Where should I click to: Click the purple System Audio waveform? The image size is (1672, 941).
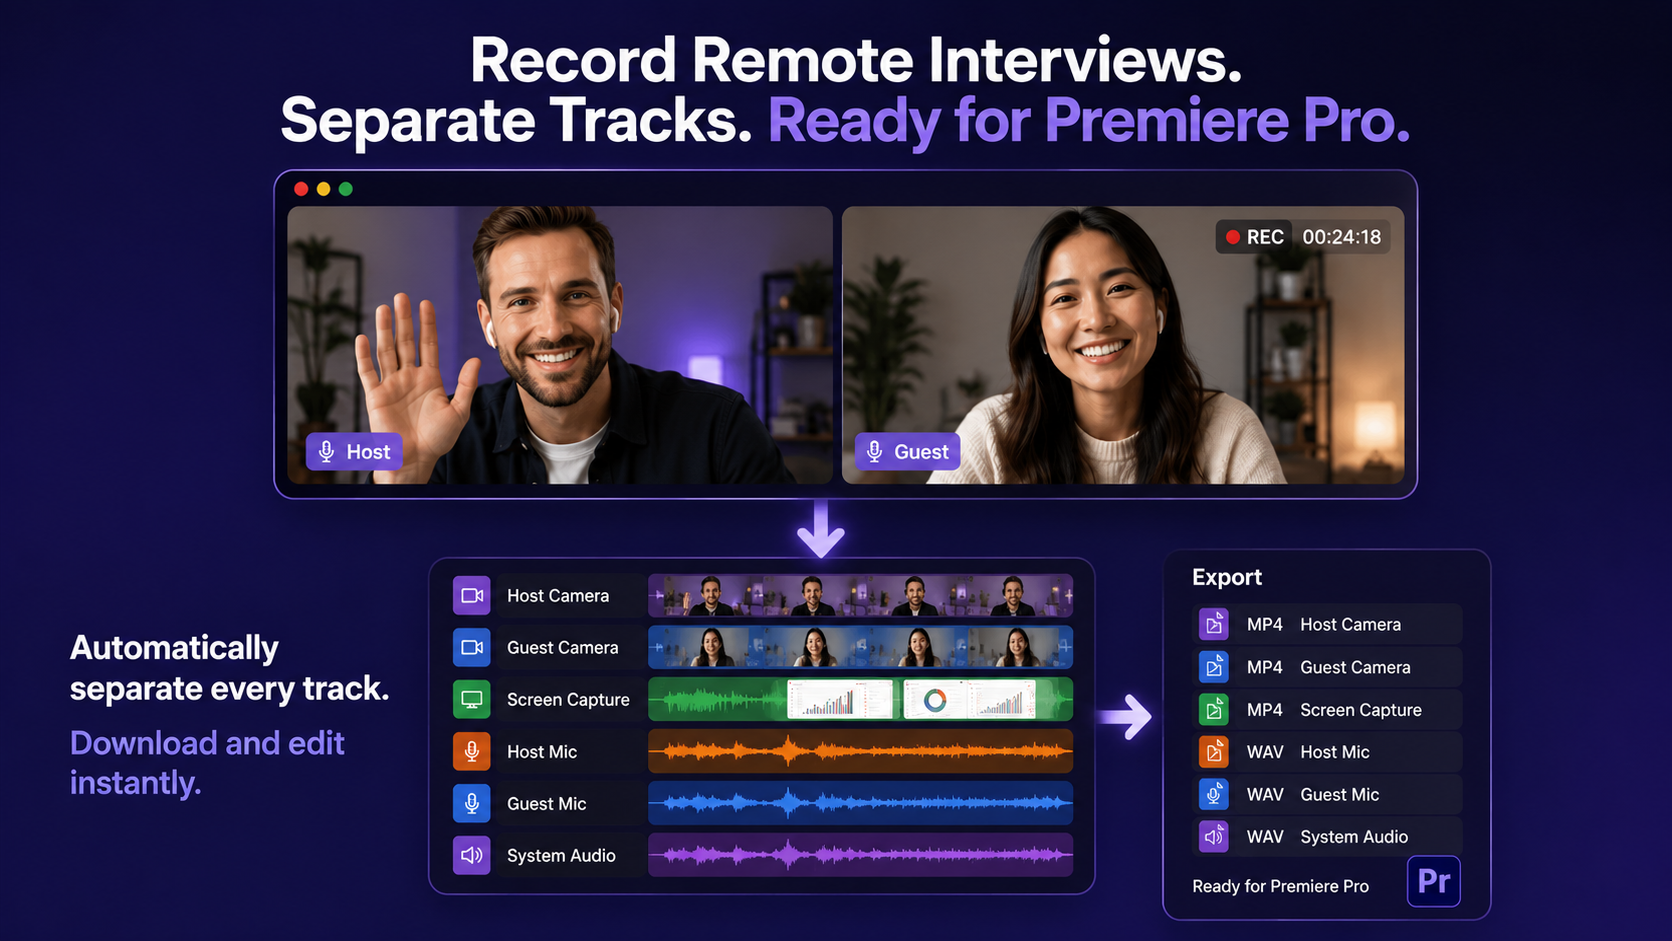(x=860, y=855)
